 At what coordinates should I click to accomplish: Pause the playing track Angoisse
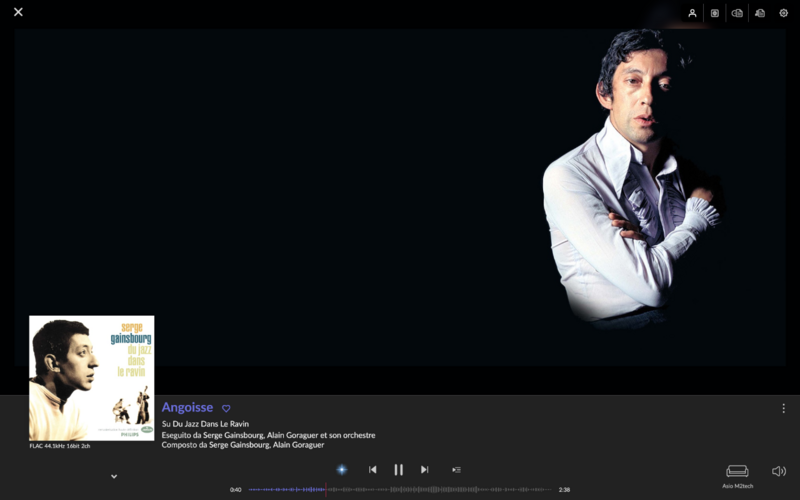tap(398, 469)
